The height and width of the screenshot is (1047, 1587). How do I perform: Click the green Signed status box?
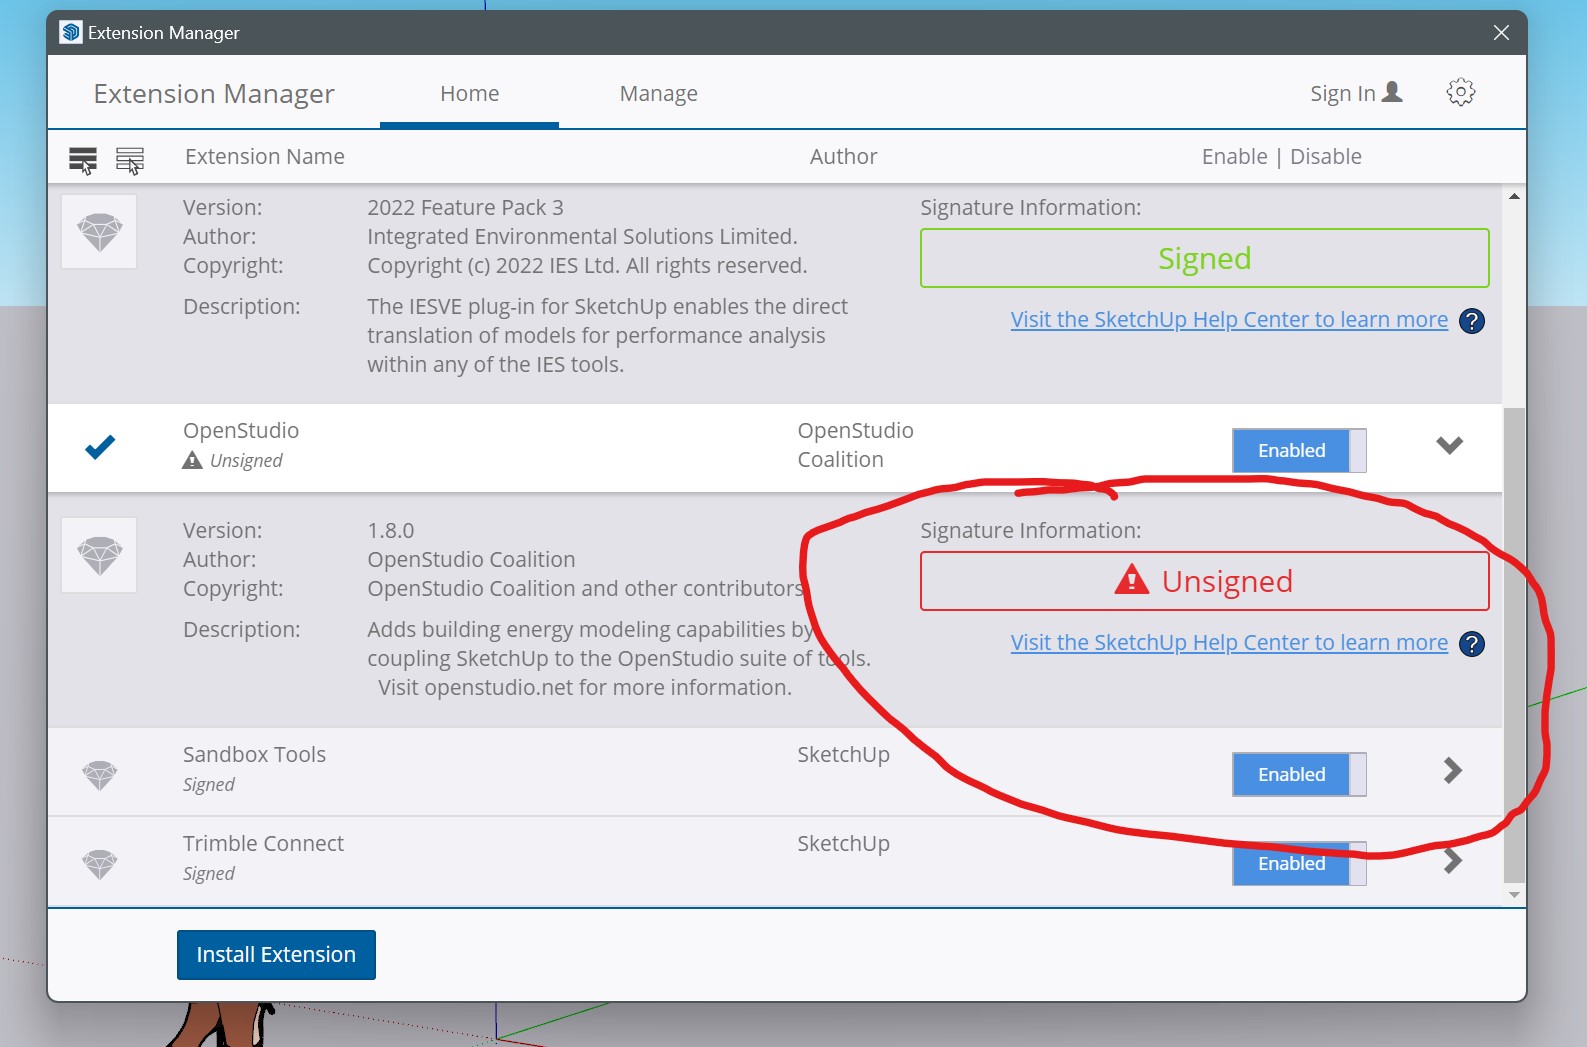tap(1204, 258)
